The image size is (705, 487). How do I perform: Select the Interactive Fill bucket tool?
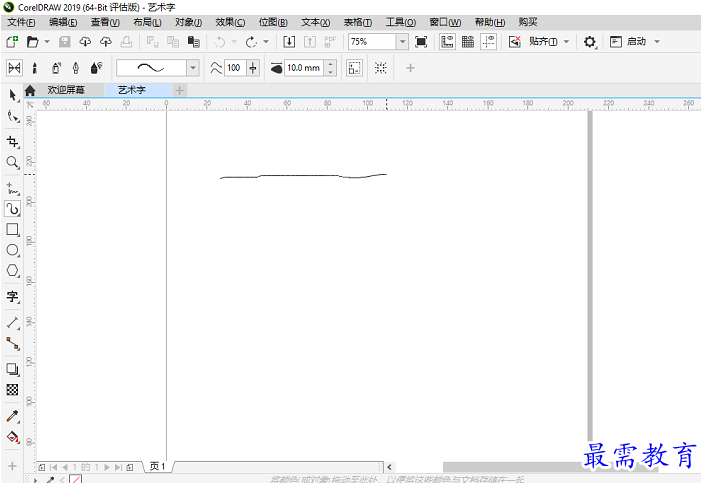click(13, 437)
